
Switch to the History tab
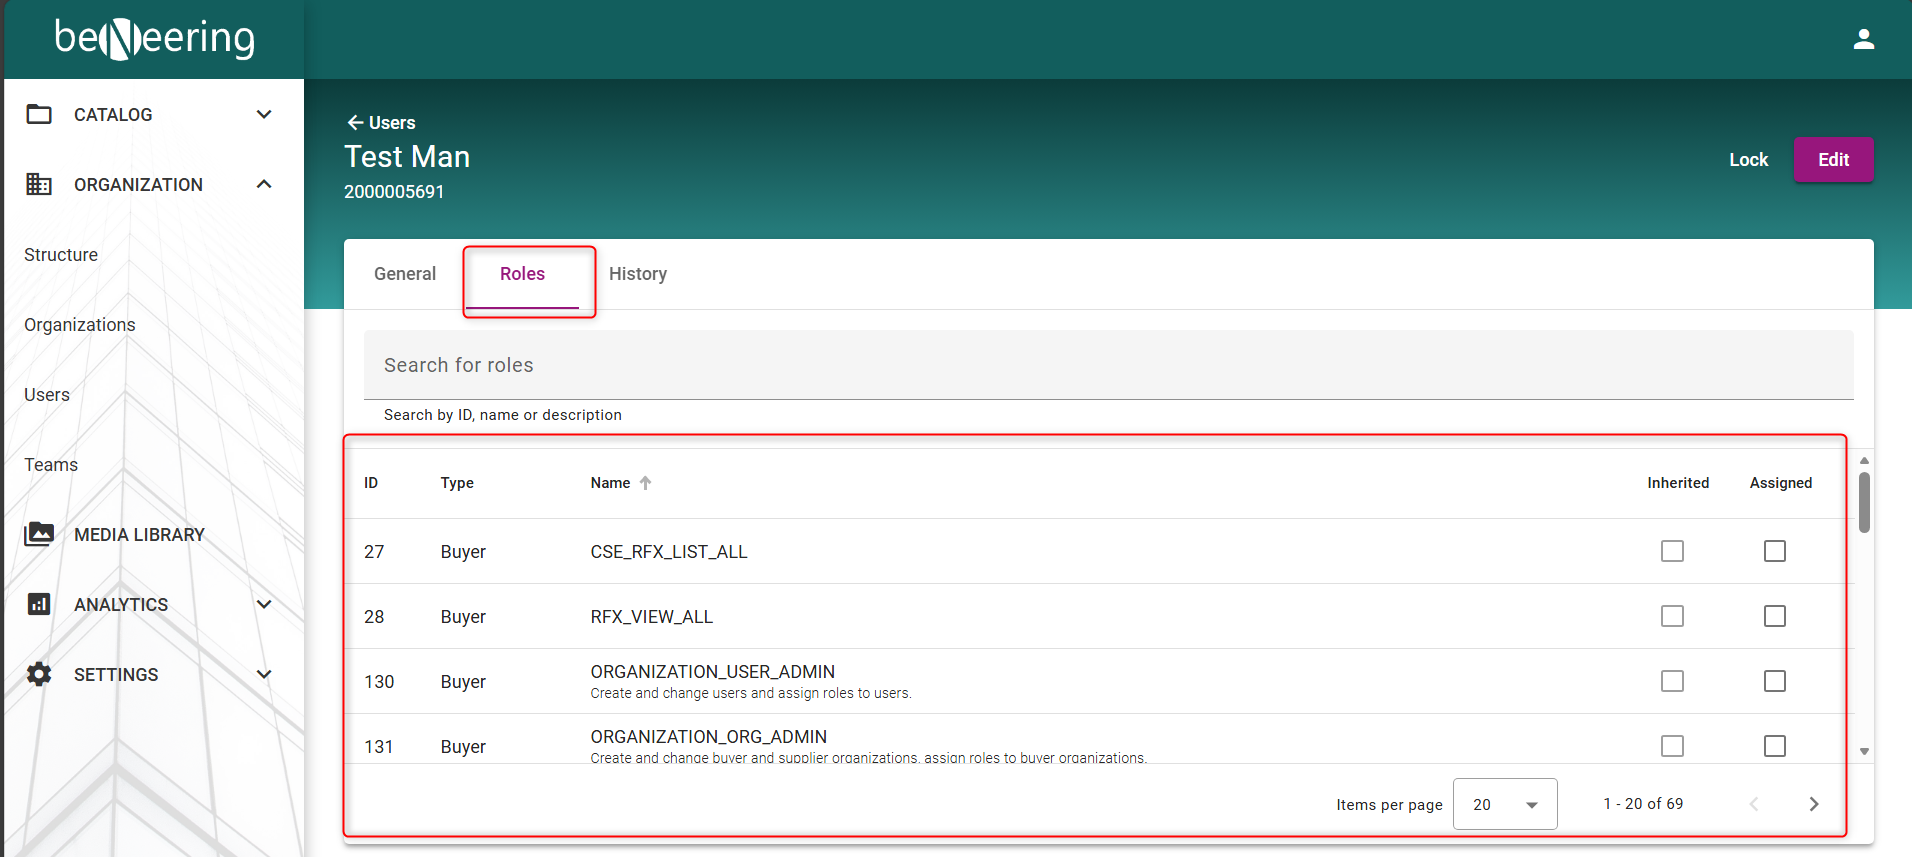point(637,274)
